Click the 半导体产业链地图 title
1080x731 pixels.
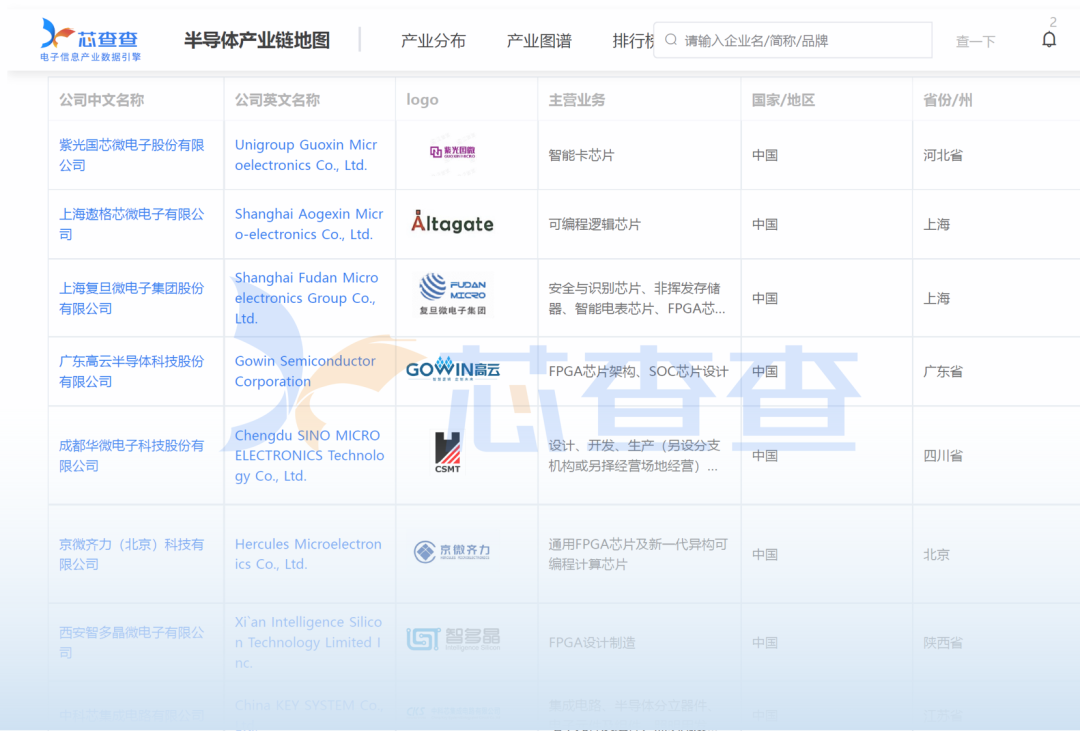257,40
